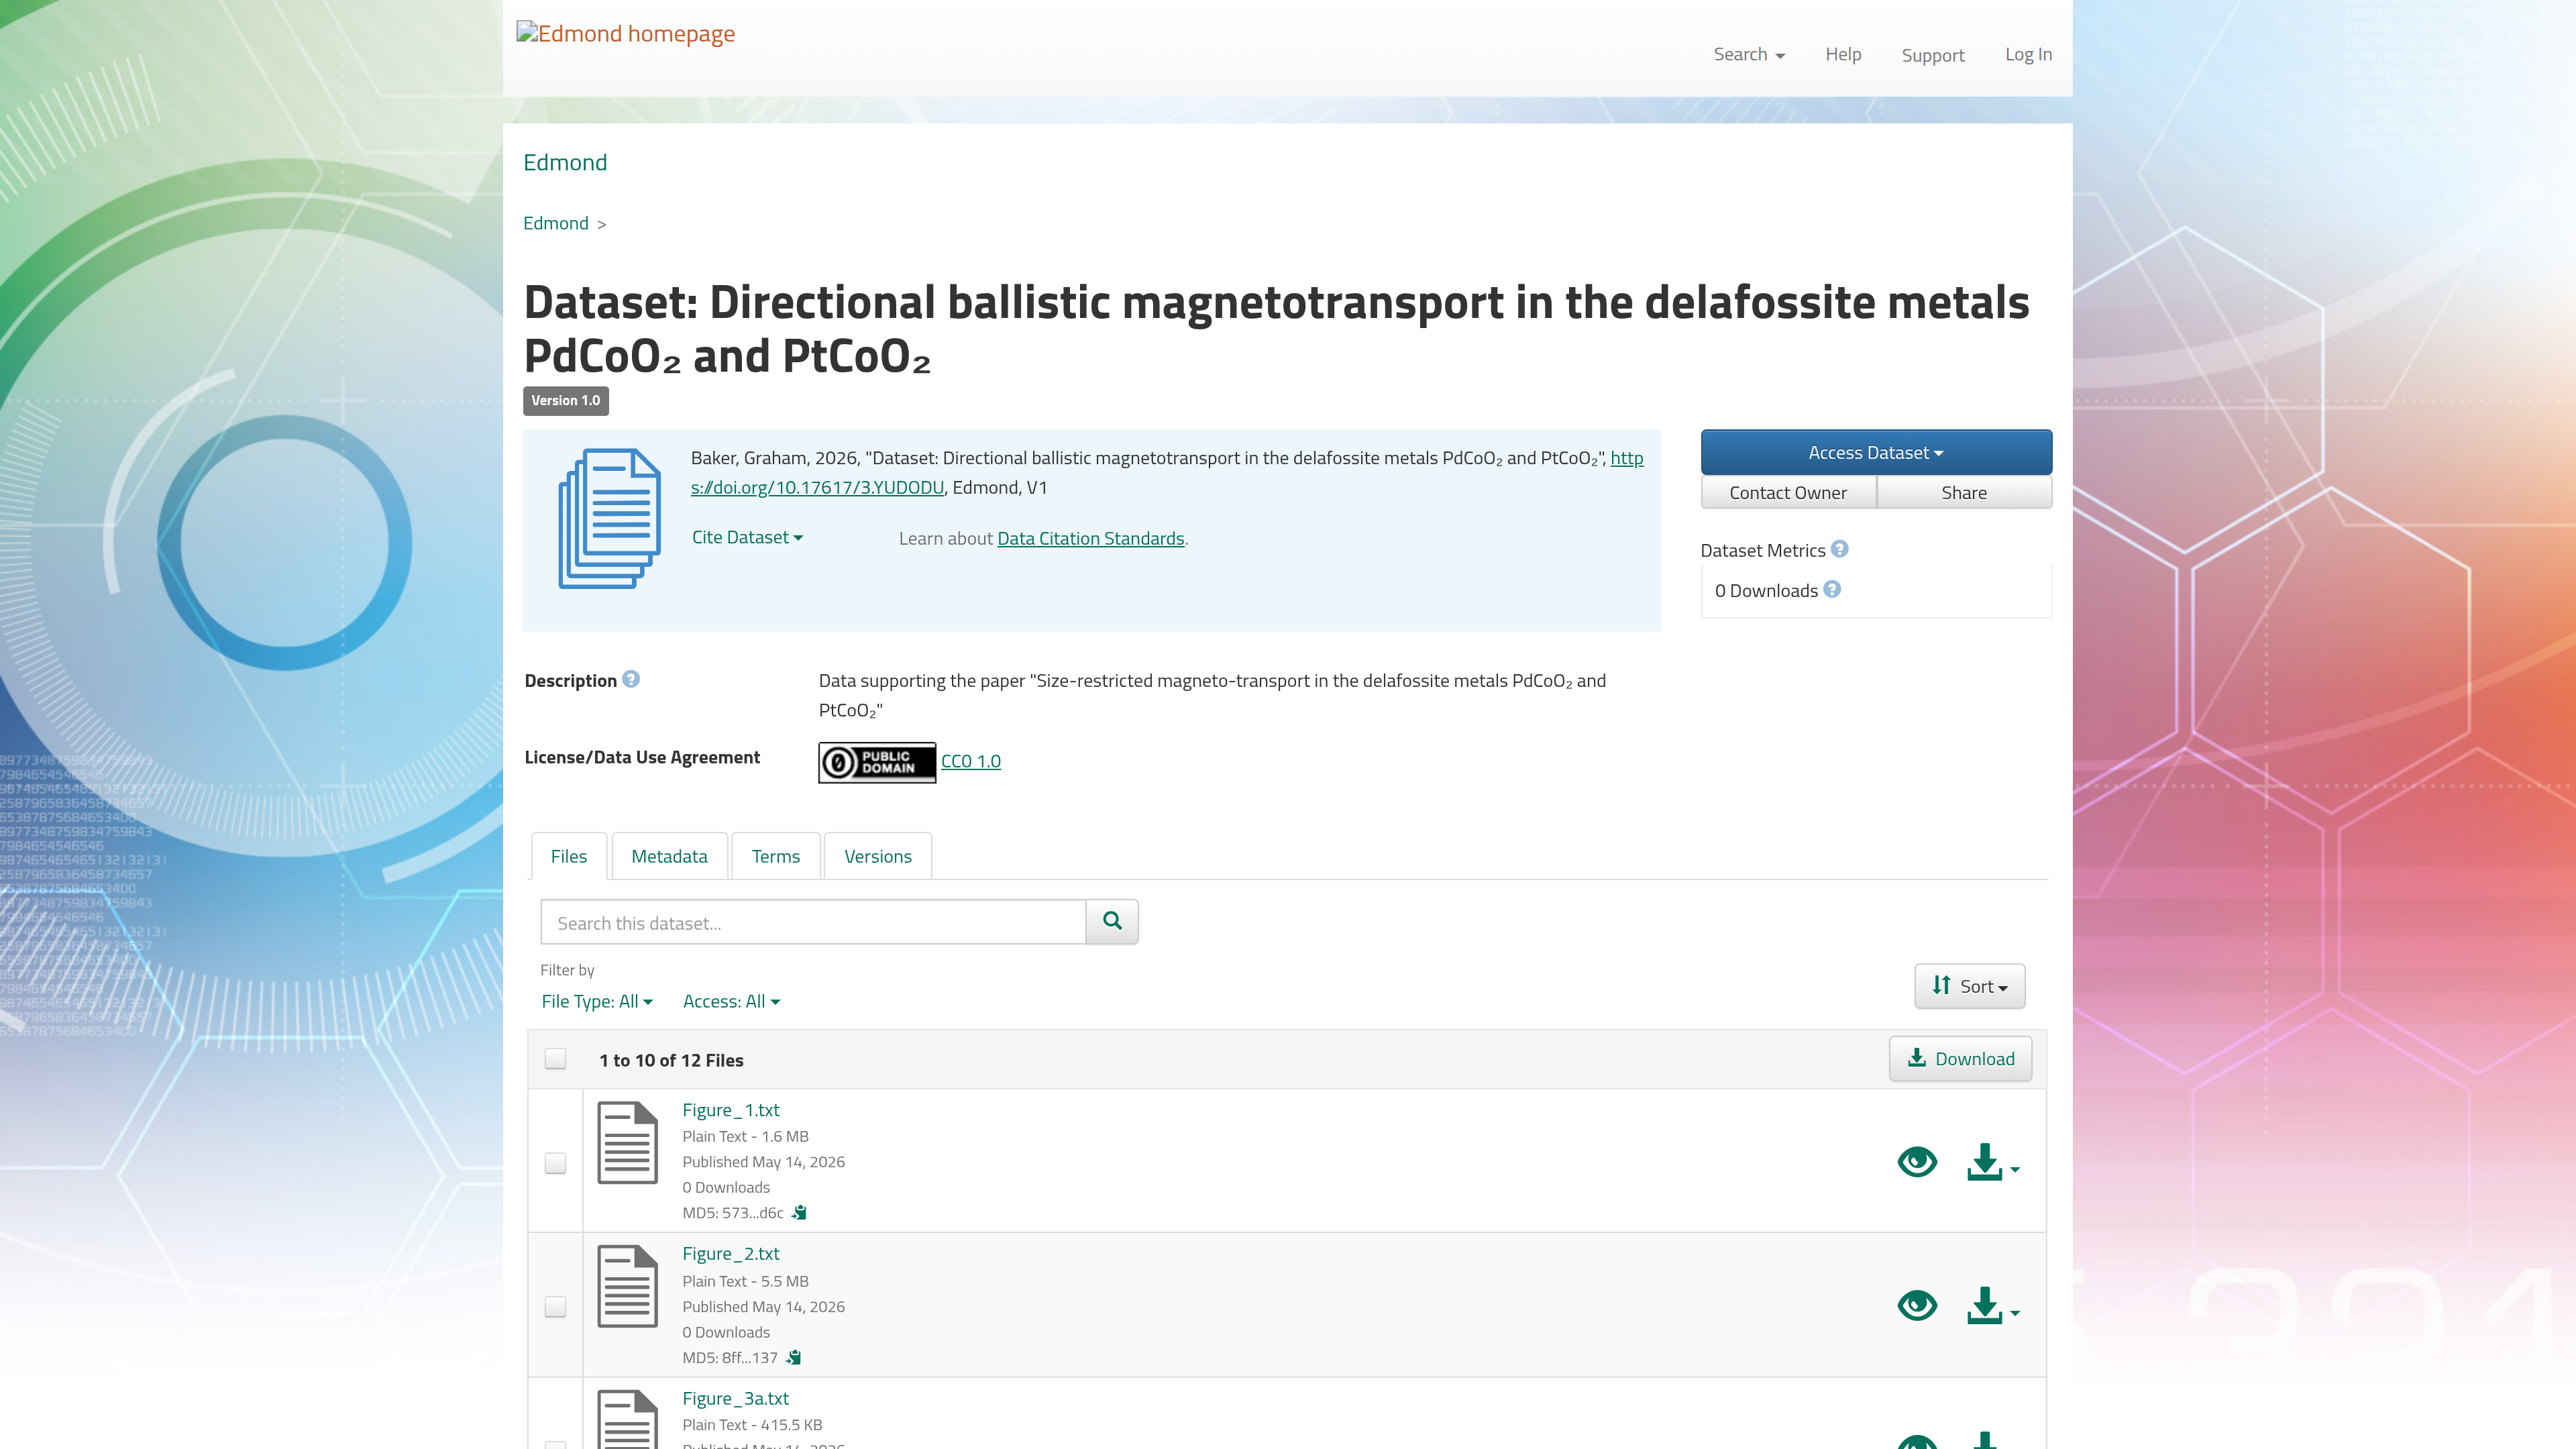This screenshot has height=1449, width=2576.
Task: Click the '1 to 10 of 12 Files' count
Action: [671, 1060]
